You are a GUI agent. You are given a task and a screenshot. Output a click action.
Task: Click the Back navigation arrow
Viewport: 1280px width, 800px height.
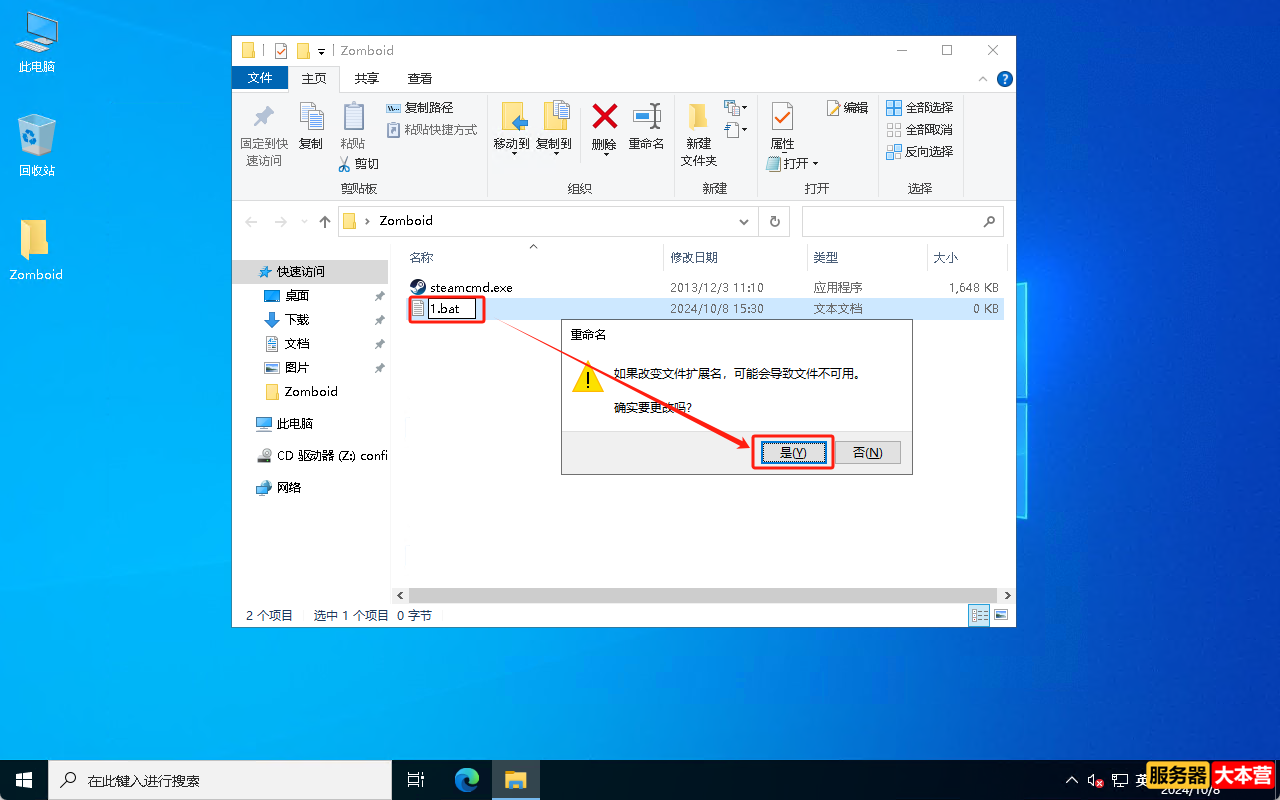click(251, 221)
